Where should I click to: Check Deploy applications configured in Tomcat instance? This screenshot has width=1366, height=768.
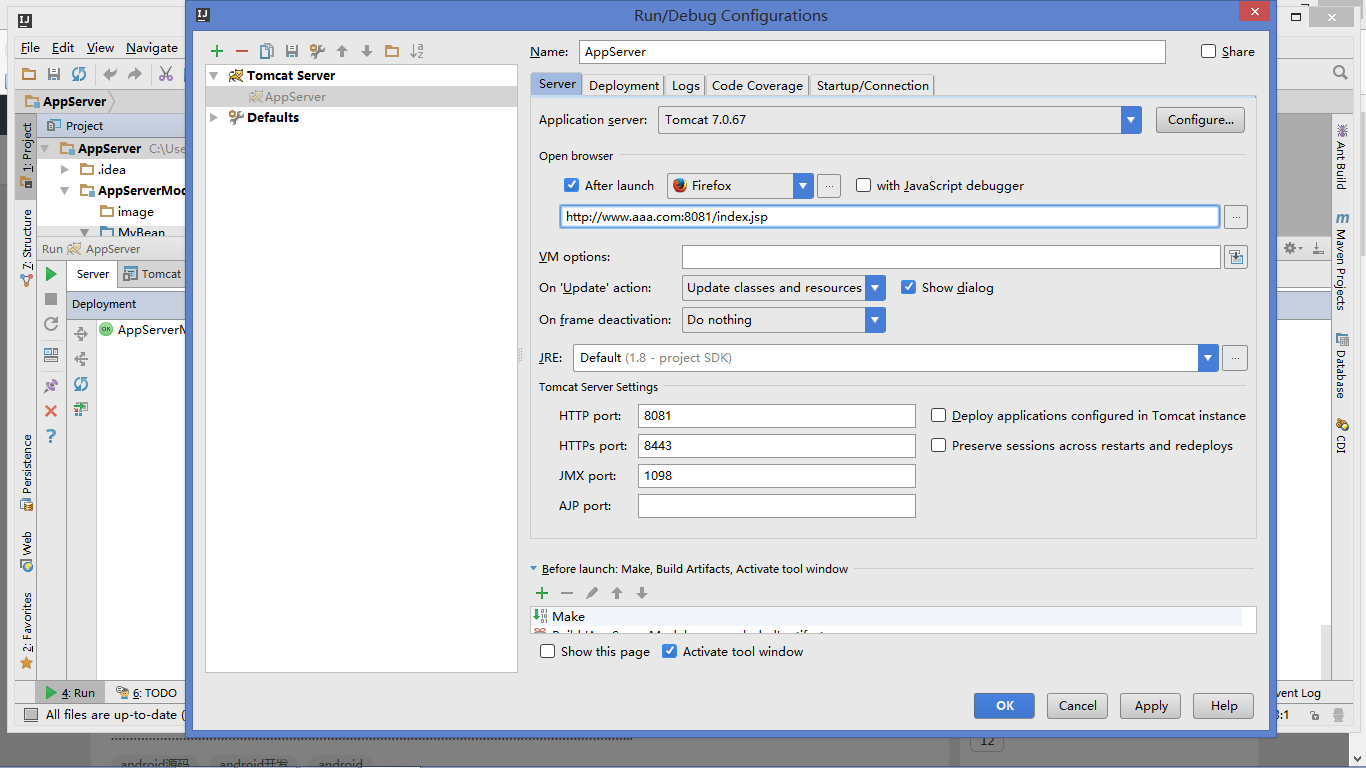click(939, 415)
